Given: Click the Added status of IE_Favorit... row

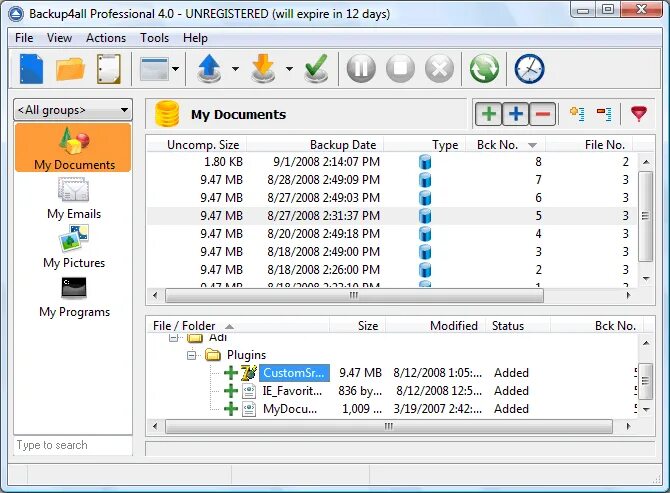Looking at the screenshot, I should coord(511,391).
